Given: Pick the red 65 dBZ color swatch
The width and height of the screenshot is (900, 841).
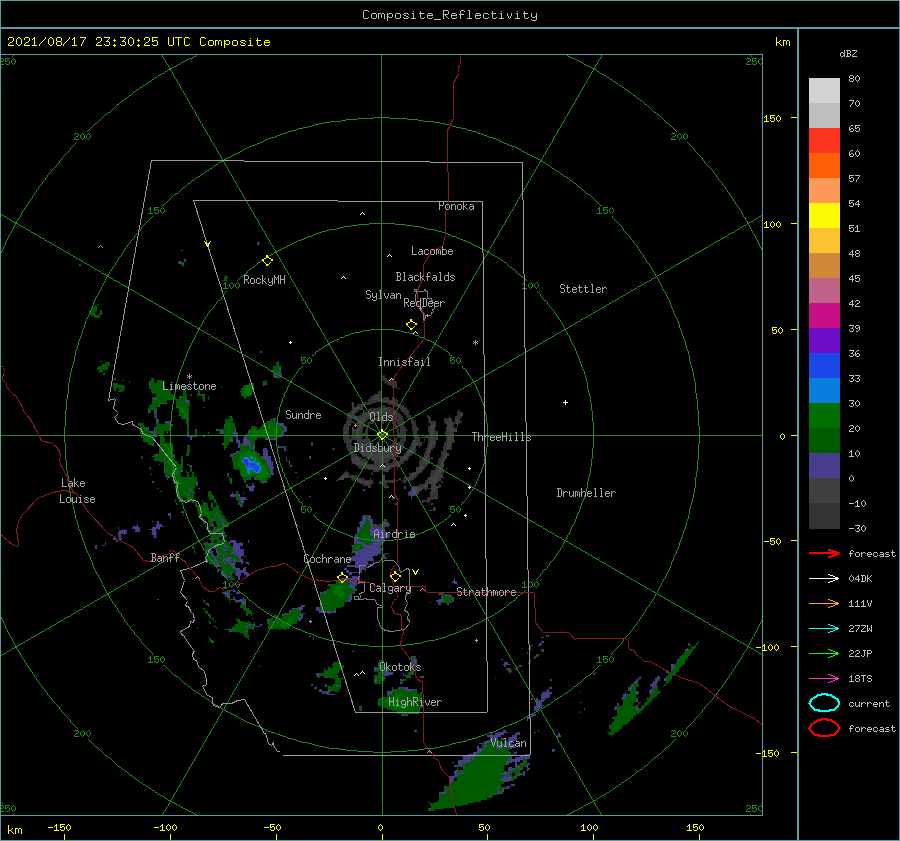Looking at the screenshot, I should pyautogui.click(x=824, y=141).
